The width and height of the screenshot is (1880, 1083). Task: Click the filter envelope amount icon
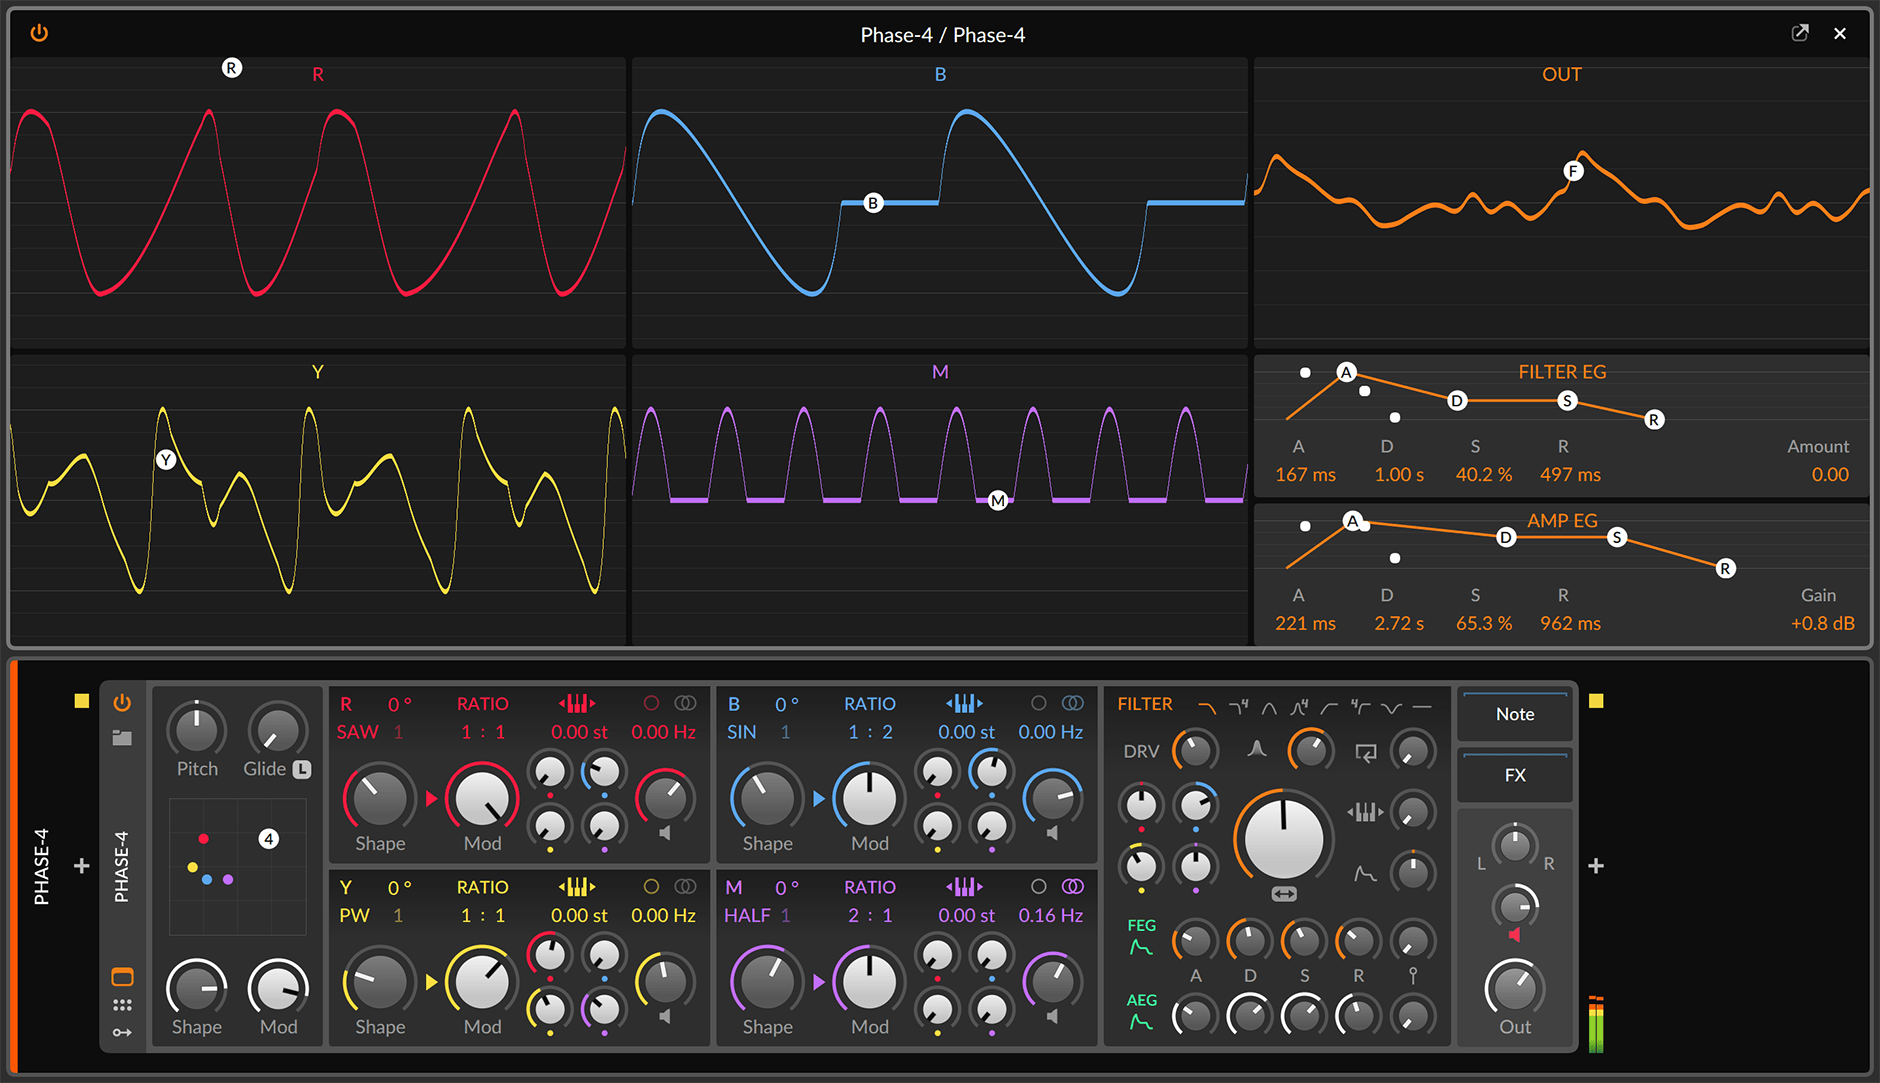coord(1365,874)
